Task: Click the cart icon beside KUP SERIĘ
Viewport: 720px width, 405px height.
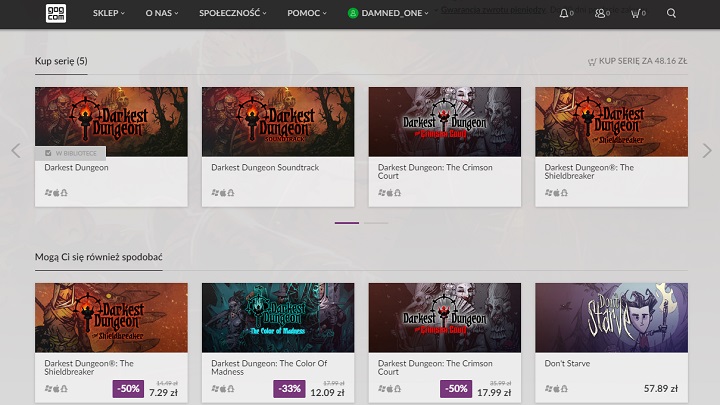Action: click(592, 62)
